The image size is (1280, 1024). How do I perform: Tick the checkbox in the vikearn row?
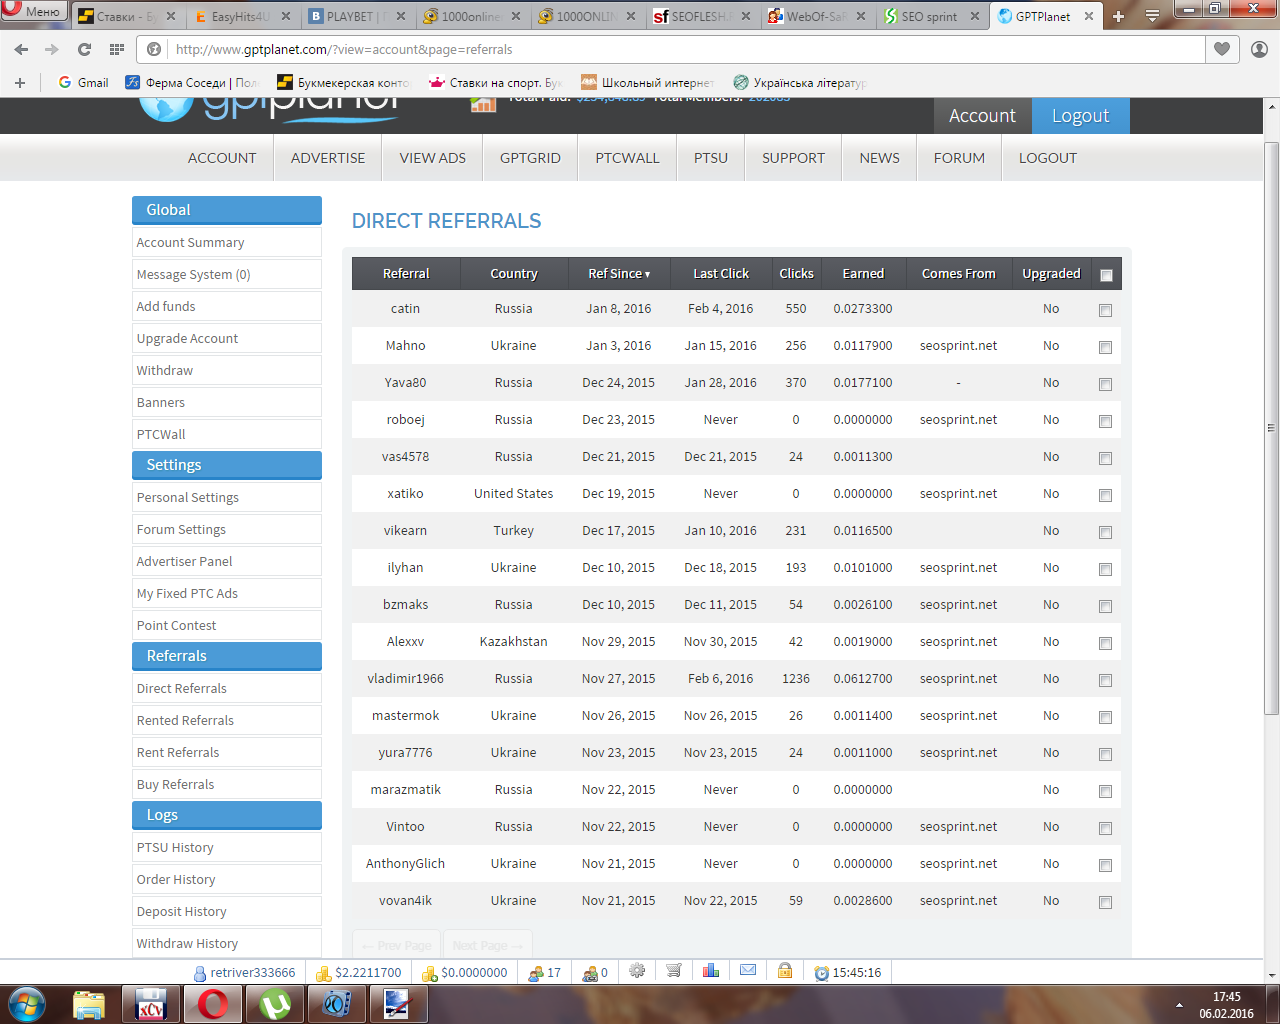click(x=1105, y=532)
